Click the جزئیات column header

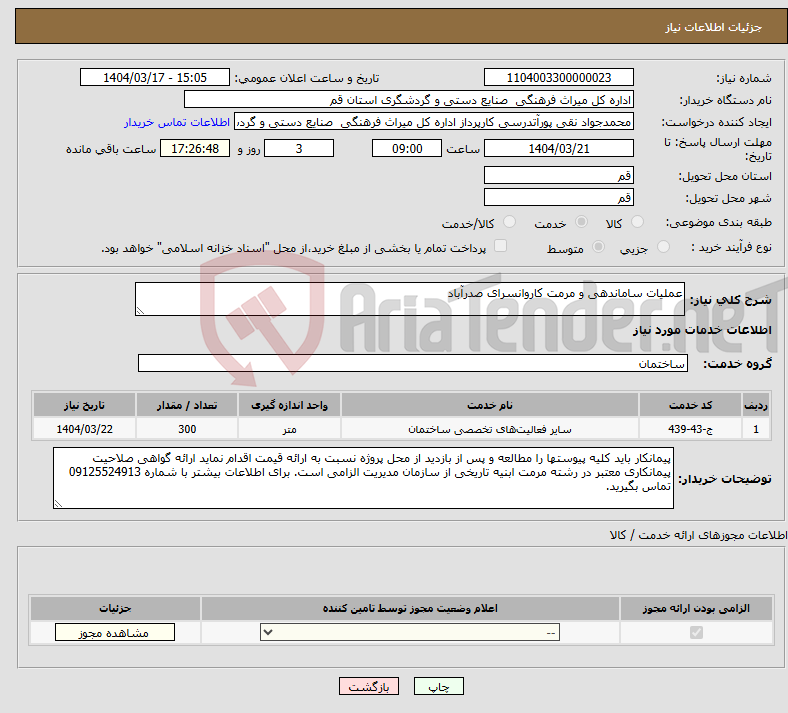pyautogui.click(x=115, y=608)
